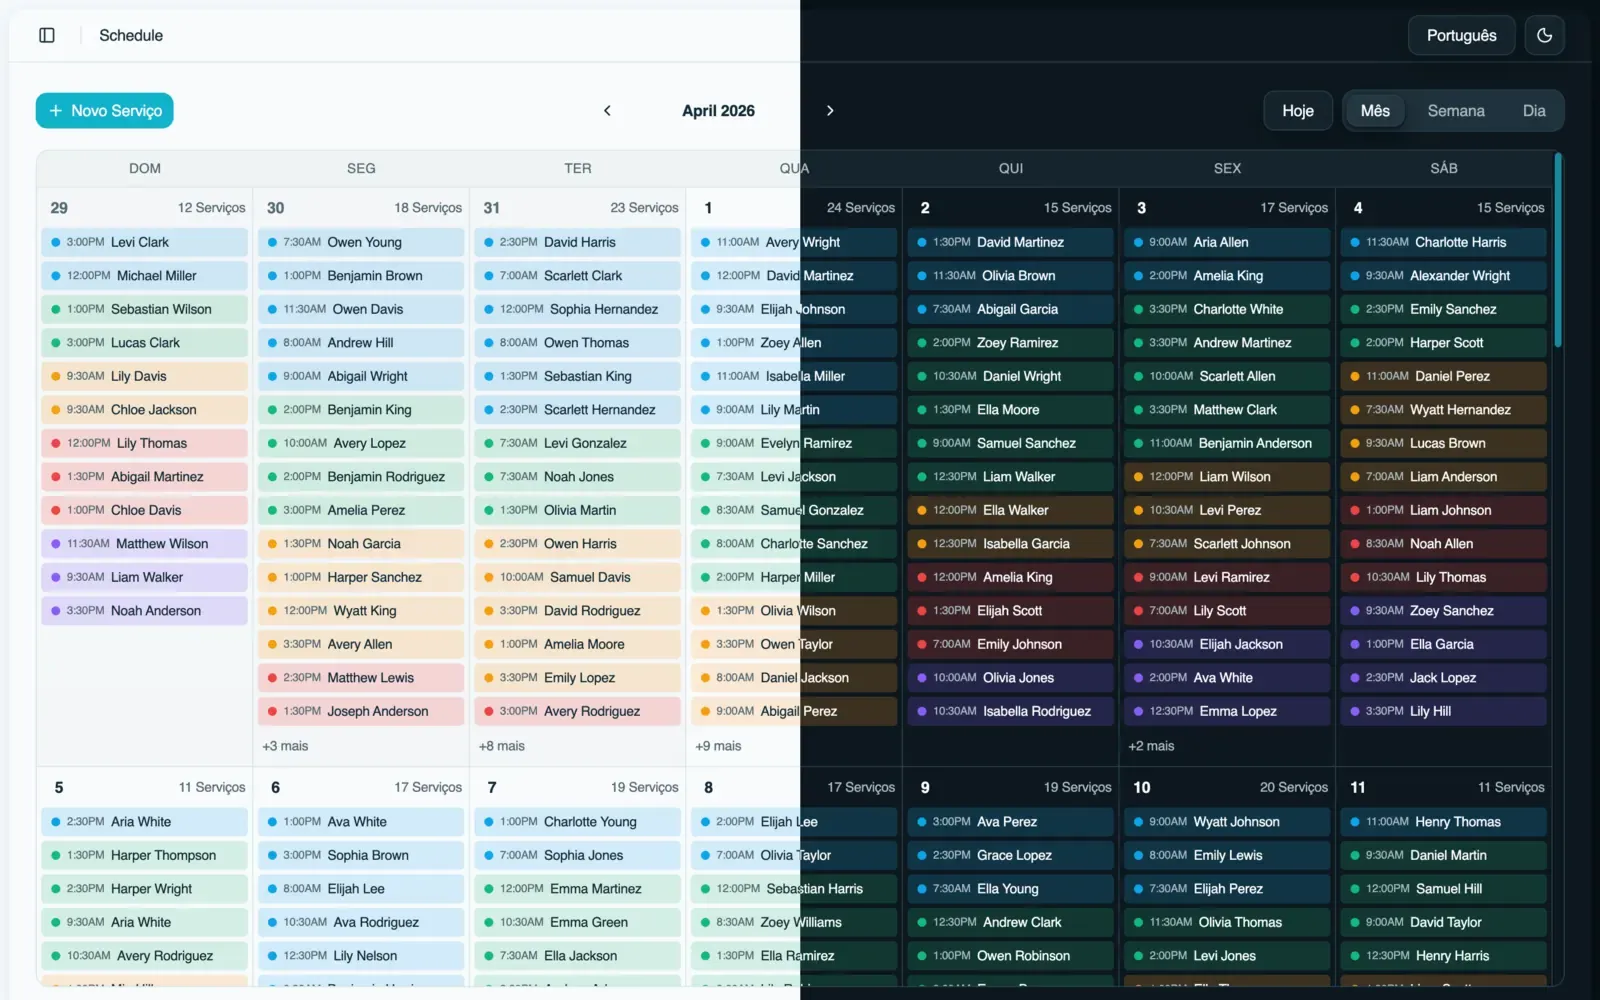
Task: Jump to today with Hoje button
Action: click(1298, 111)
